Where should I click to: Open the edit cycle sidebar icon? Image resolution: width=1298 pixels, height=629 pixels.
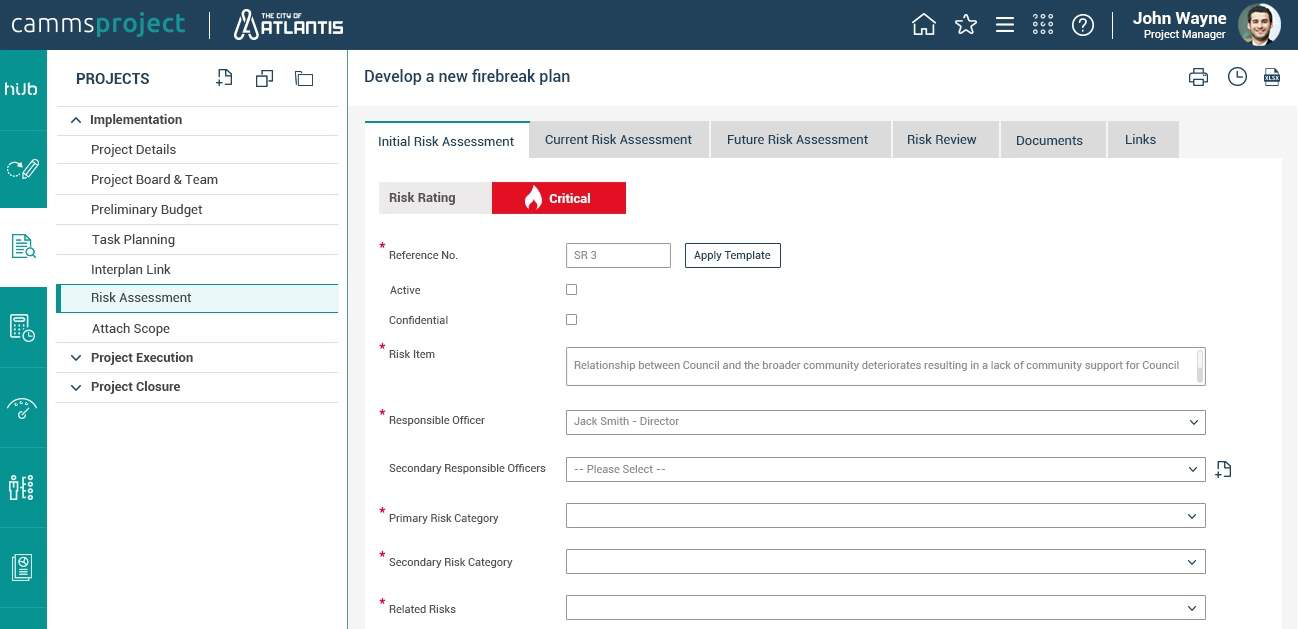[23, 168]
